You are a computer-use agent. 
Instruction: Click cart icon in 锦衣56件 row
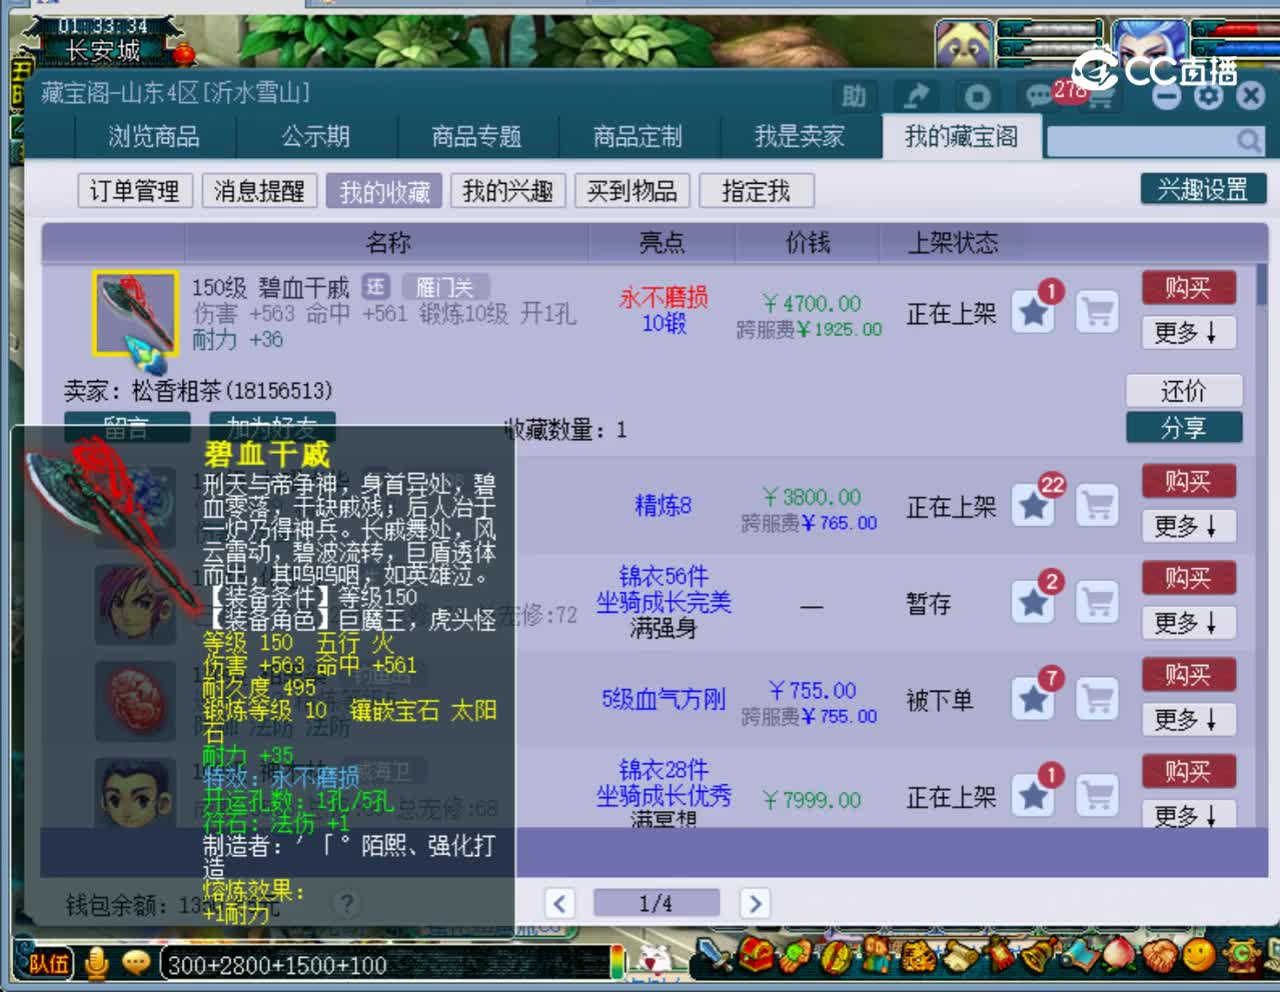coord(1098,602)
